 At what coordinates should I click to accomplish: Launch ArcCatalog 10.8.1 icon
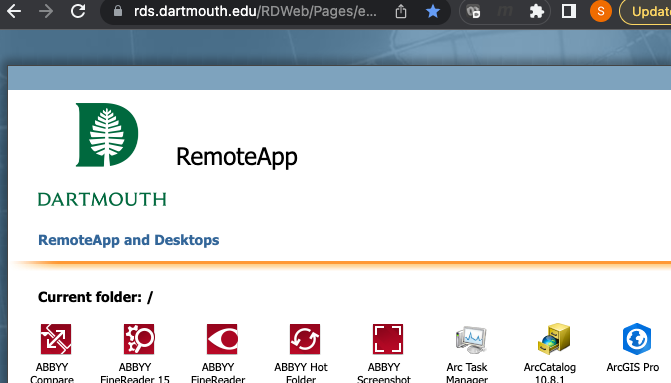[554, 339]
